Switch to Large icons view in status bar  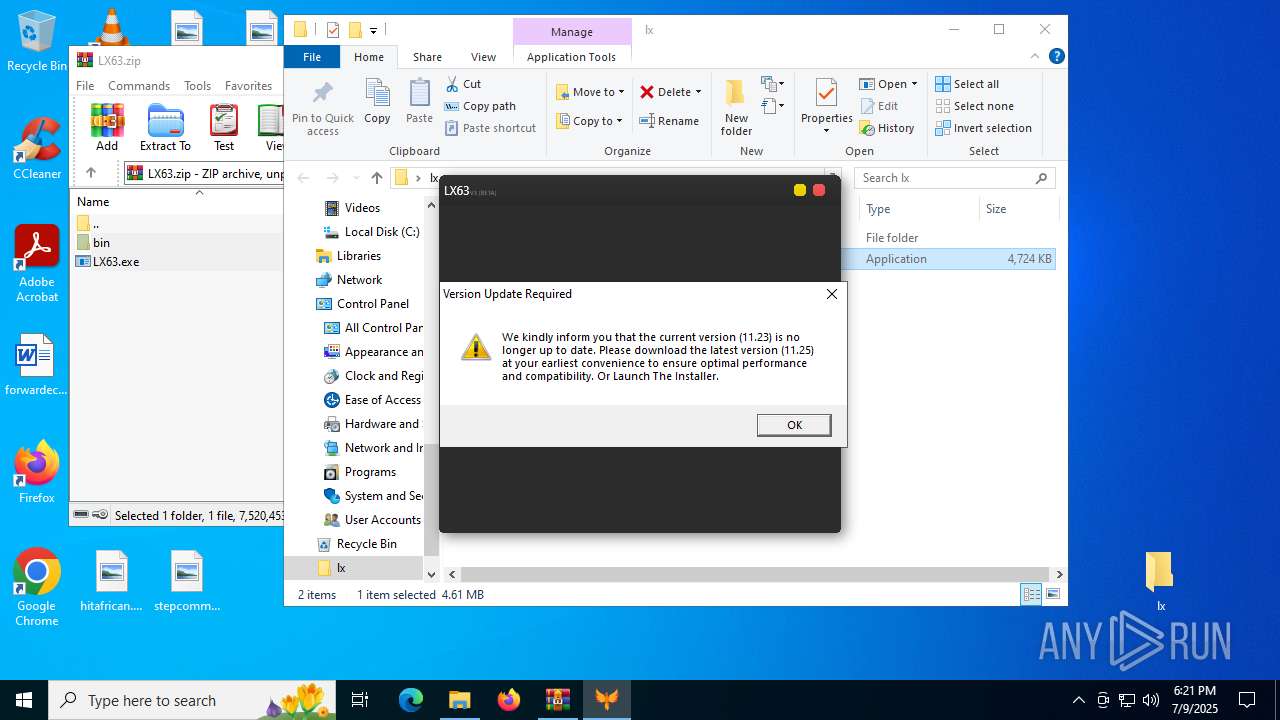coord(1052,595)
